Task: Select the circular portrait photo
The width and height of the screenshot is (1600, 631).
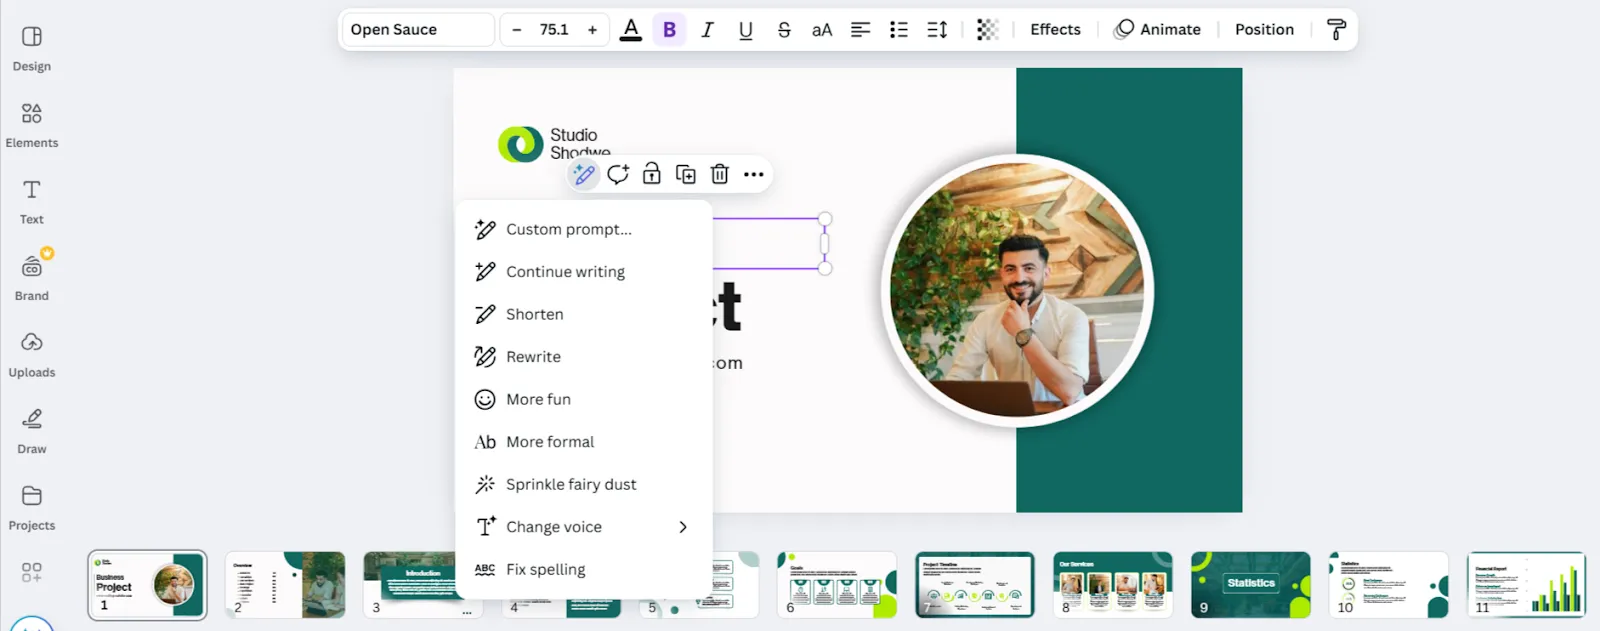Action: tap(1017, 291)
